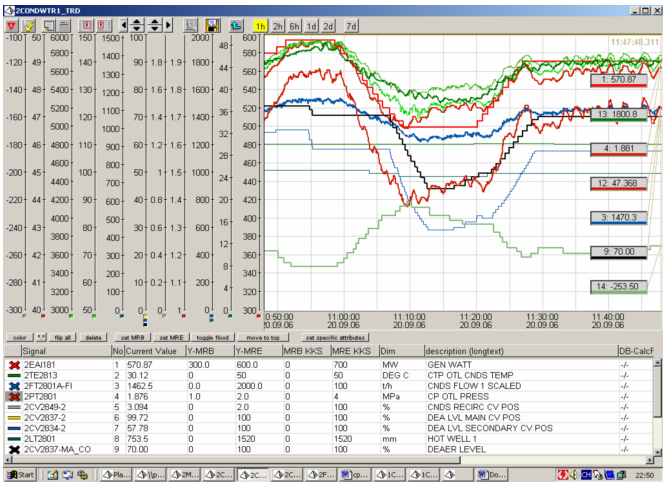Click the description (longtext) column header
This screenshot has height=485, width=668.
coord(466,352)
